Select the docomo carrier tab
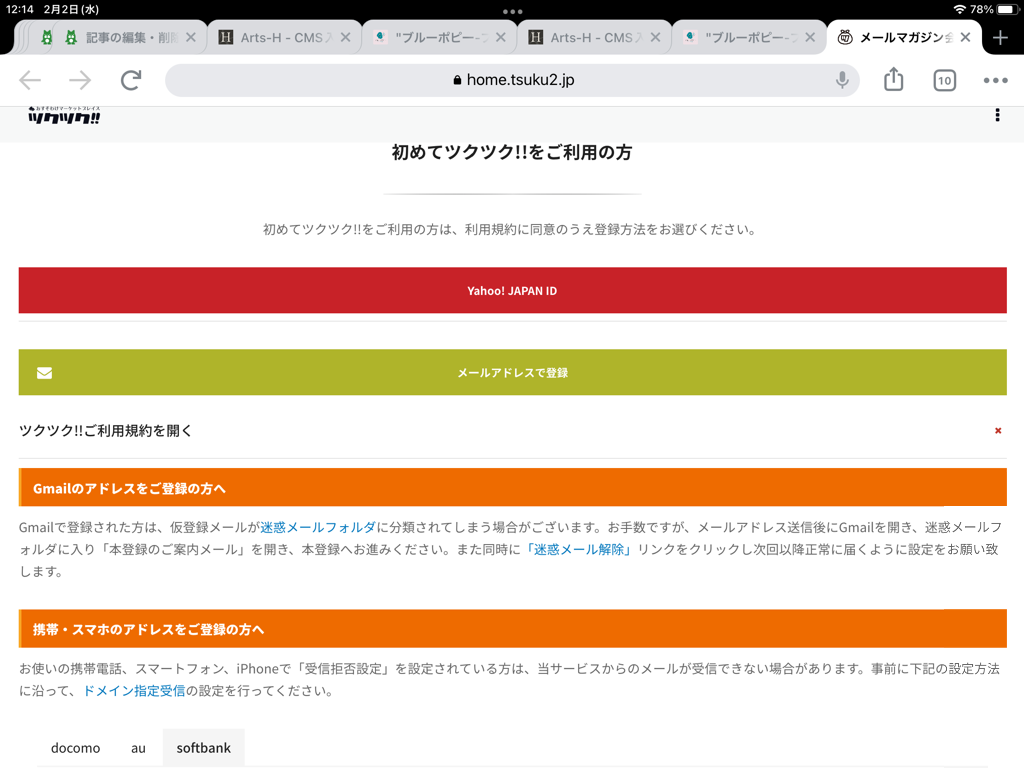Viewport: 1024px width, 768px height. 76,748
